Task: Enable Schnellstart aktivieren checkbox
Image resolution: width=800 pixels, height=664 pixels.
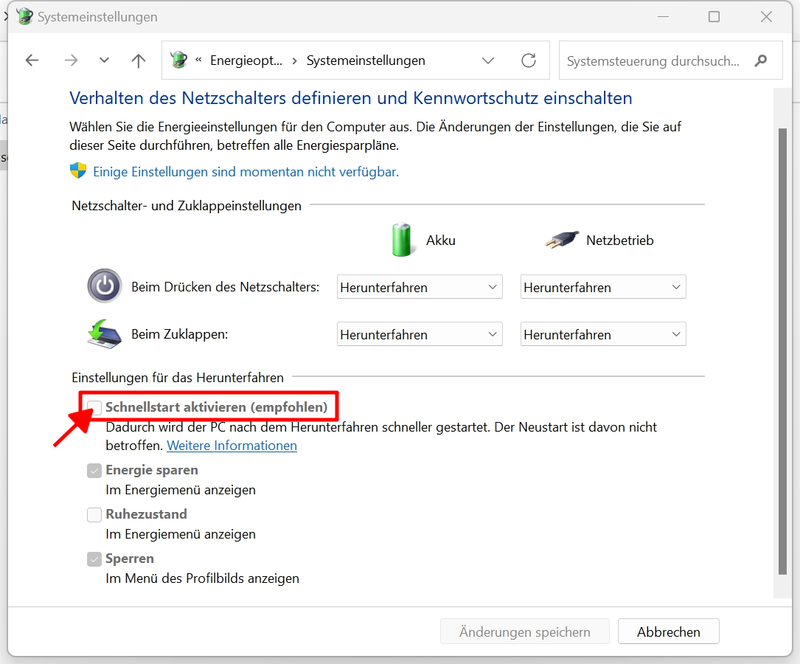Action: [x=94, y=407]
